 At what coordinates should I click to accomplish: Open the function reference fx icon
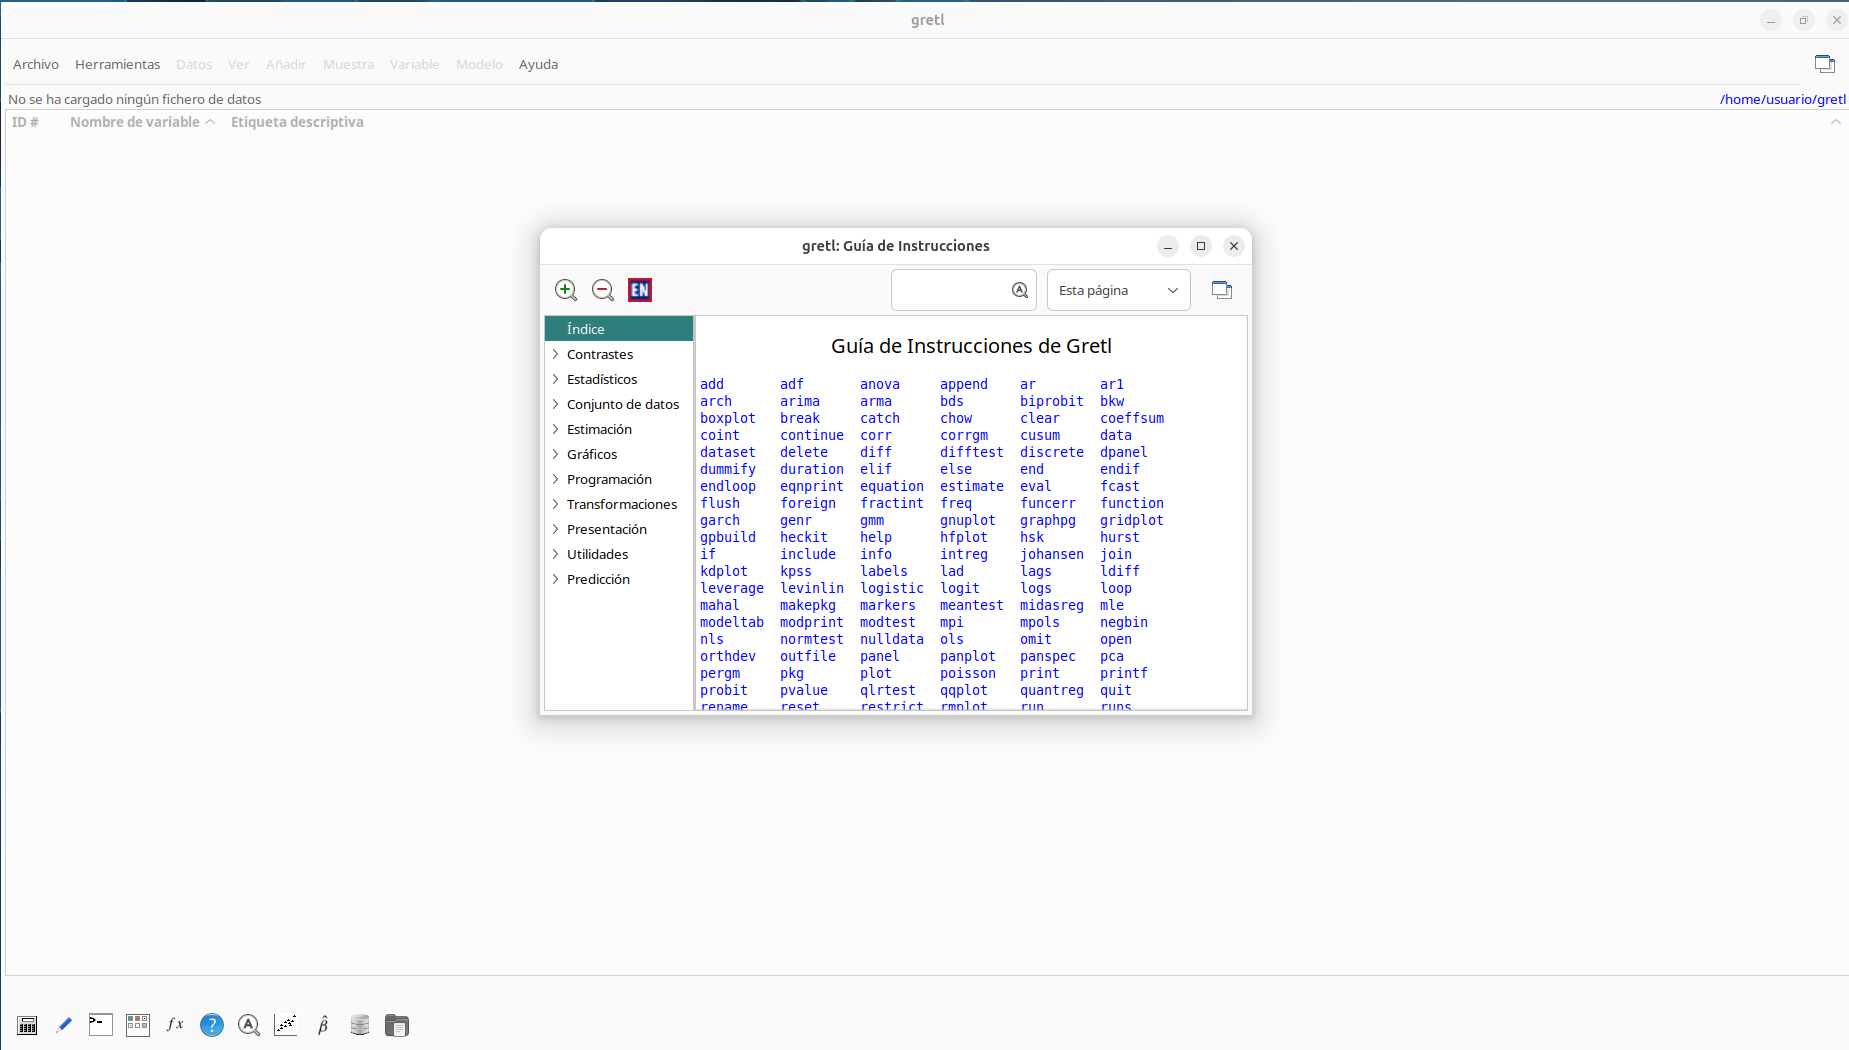(175, 1024)
